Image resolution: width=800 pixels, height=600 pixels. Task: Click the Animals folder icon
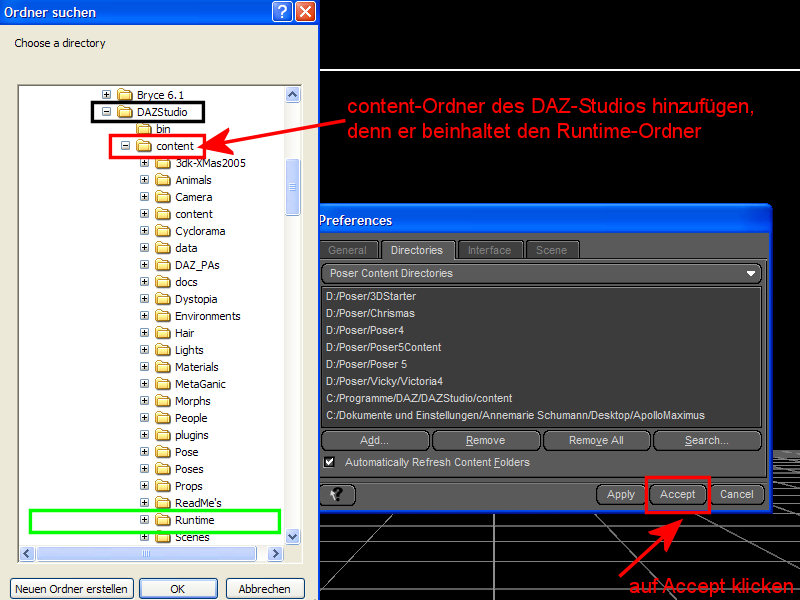[x=163, y=180]
